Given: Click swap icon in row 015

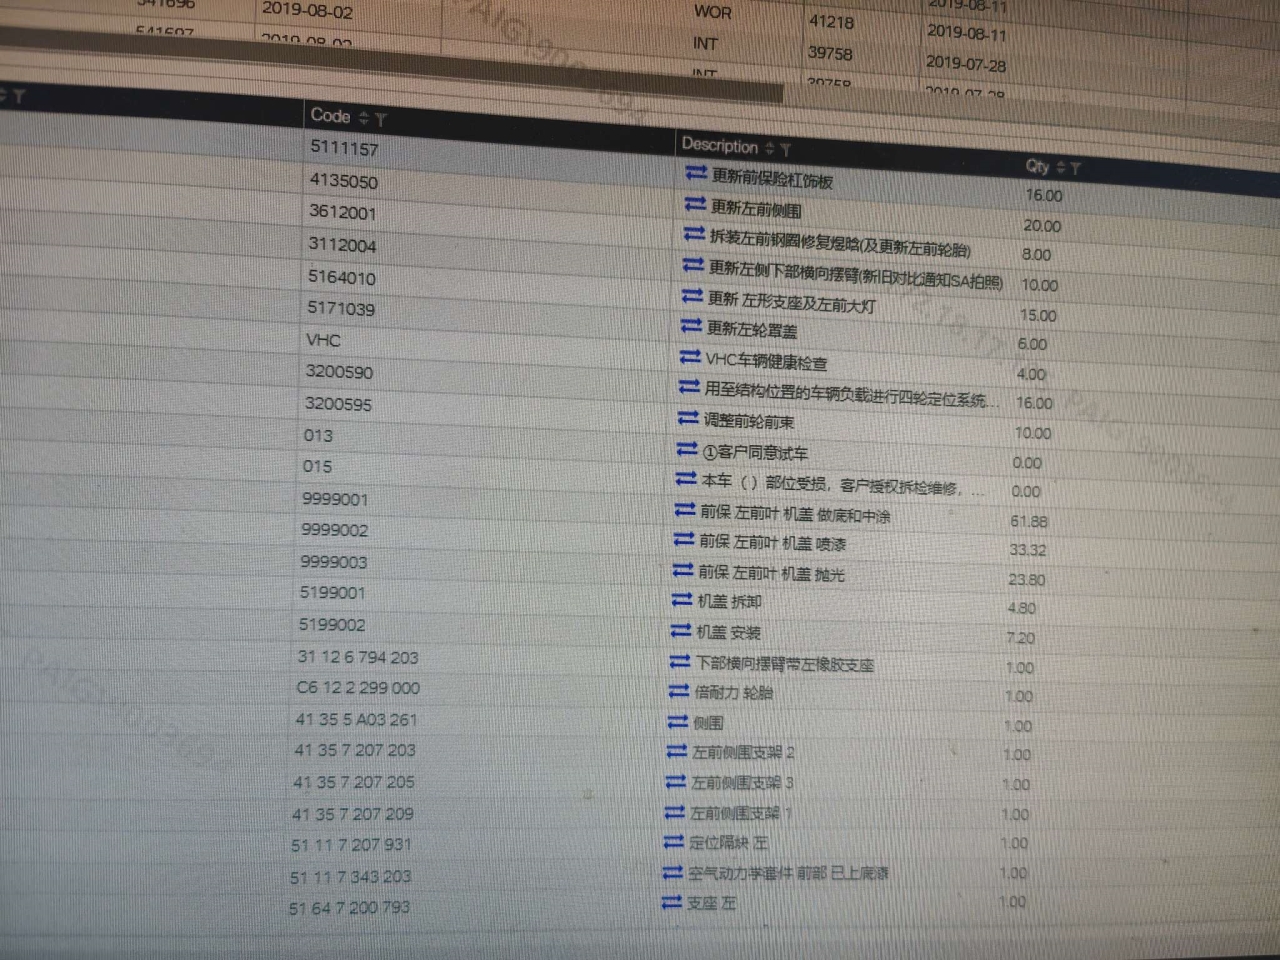Looking at the screenshot, I should coord(686,479).
